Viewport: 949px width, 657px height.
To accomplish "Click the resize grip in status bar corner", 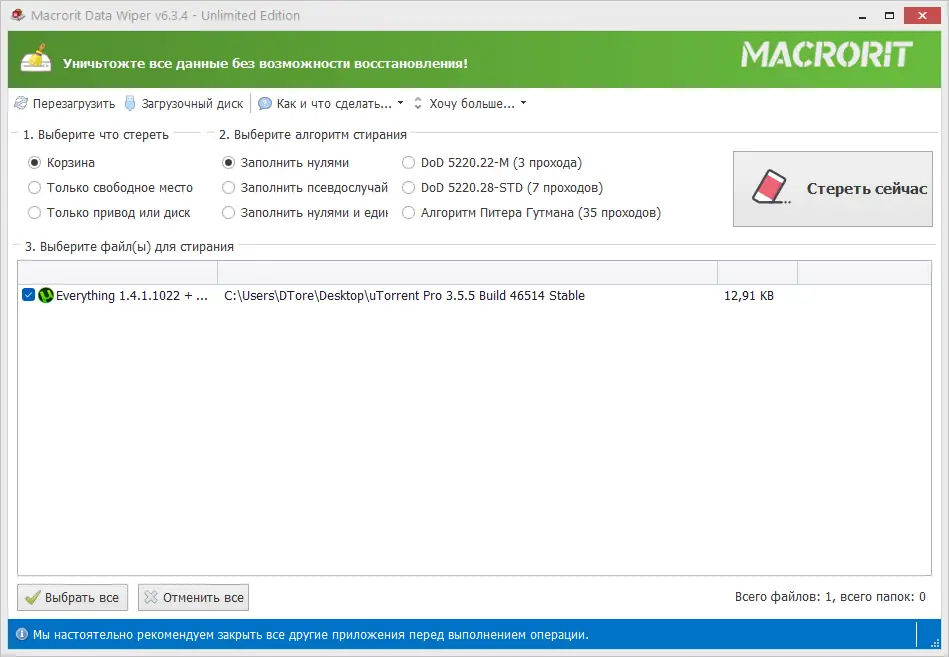I will [936, 643].
